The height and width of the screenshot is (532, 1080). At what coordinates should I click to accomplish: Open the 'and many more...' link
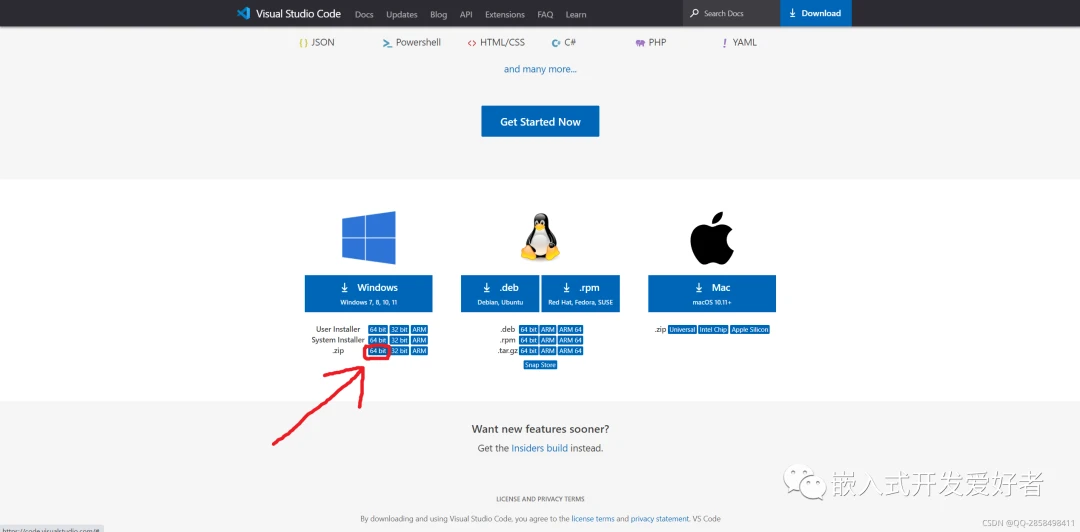tap(540, 69)
